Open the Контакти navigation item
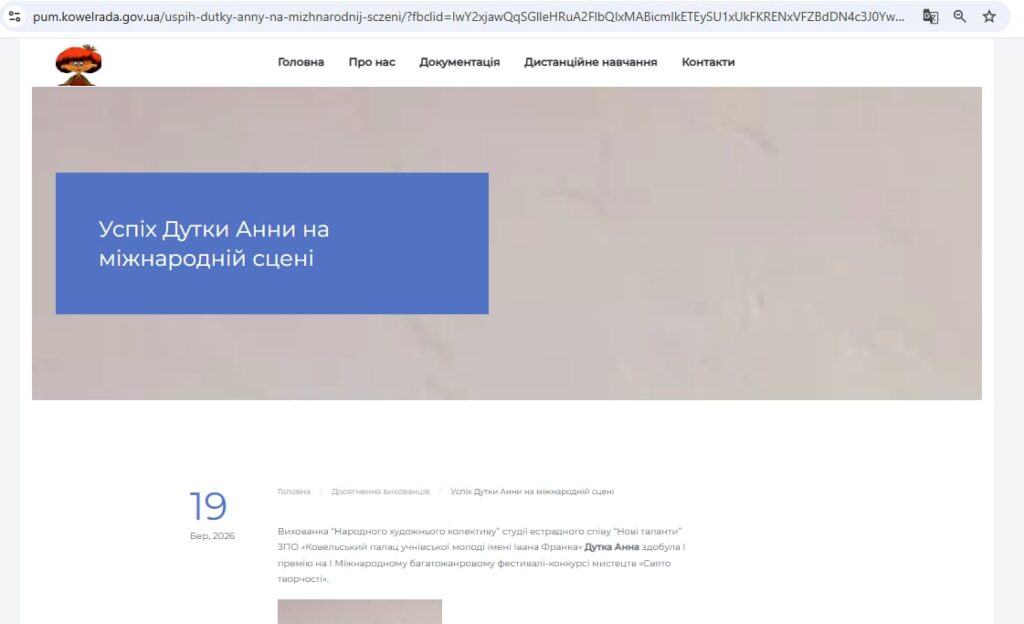The width and height of the screenshot is (1024, 624). (708, 62)
